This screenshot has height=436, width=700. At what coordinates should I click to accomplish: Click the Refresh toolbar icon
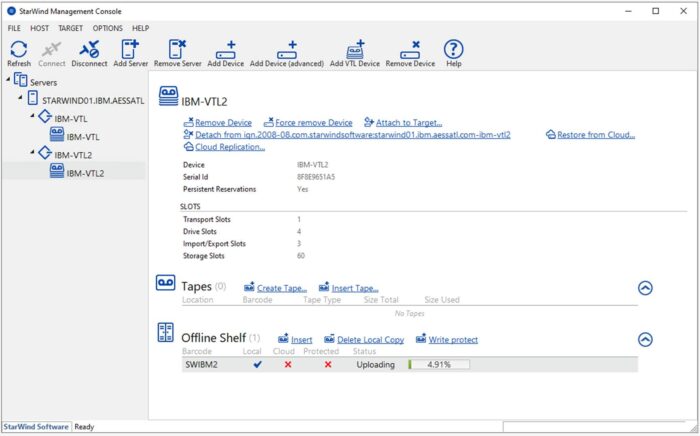tap(19, 49)
